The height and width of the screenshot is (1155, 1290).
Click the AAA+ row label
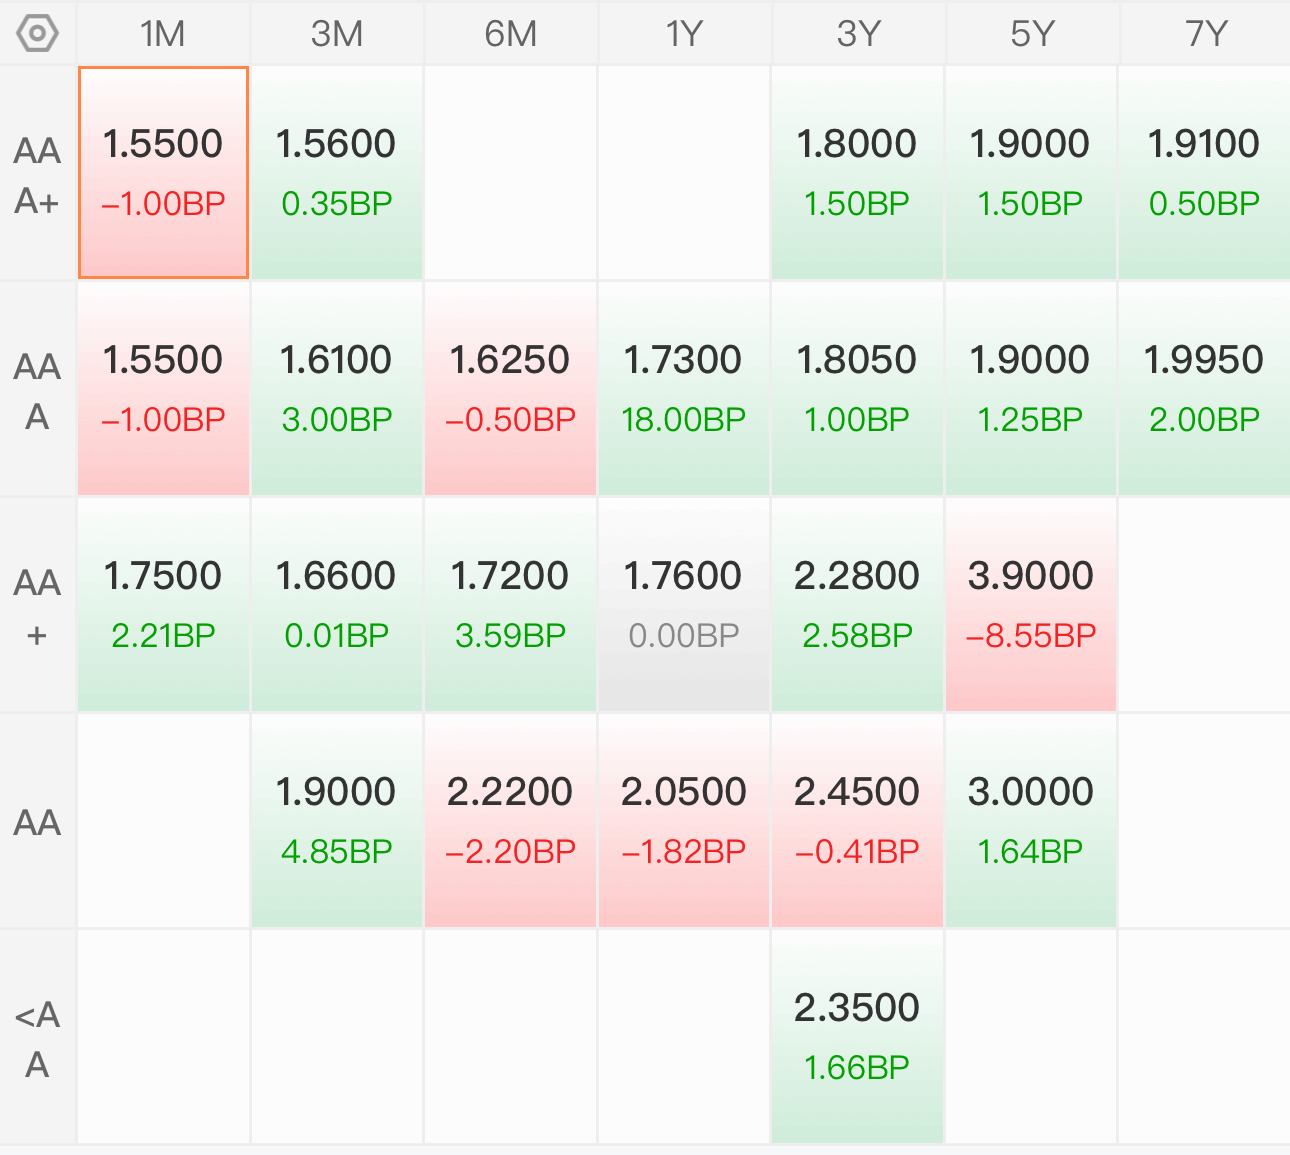pos(38,175)
